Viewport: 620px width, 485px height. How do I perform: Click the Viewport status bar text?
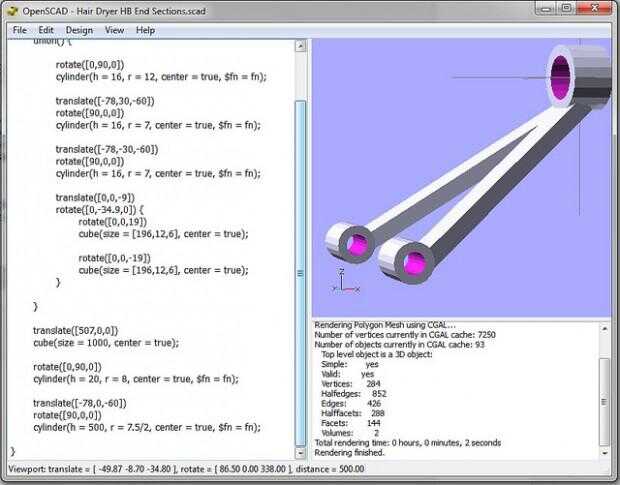[x=186, y=469]
